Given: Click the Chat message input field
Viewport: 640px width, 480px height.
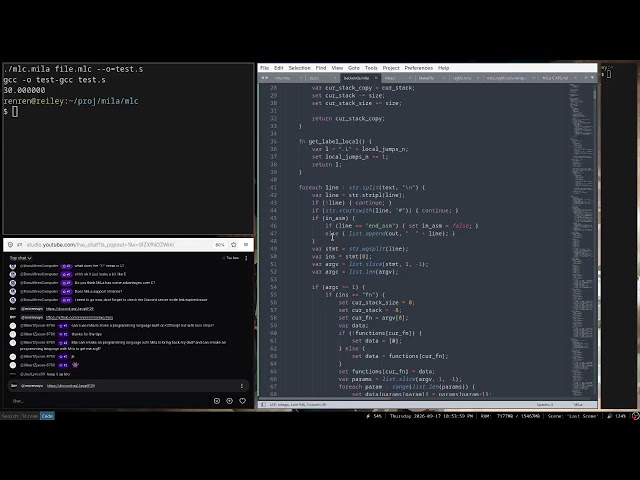Looking at the screenshot, I should click(110, 401).
